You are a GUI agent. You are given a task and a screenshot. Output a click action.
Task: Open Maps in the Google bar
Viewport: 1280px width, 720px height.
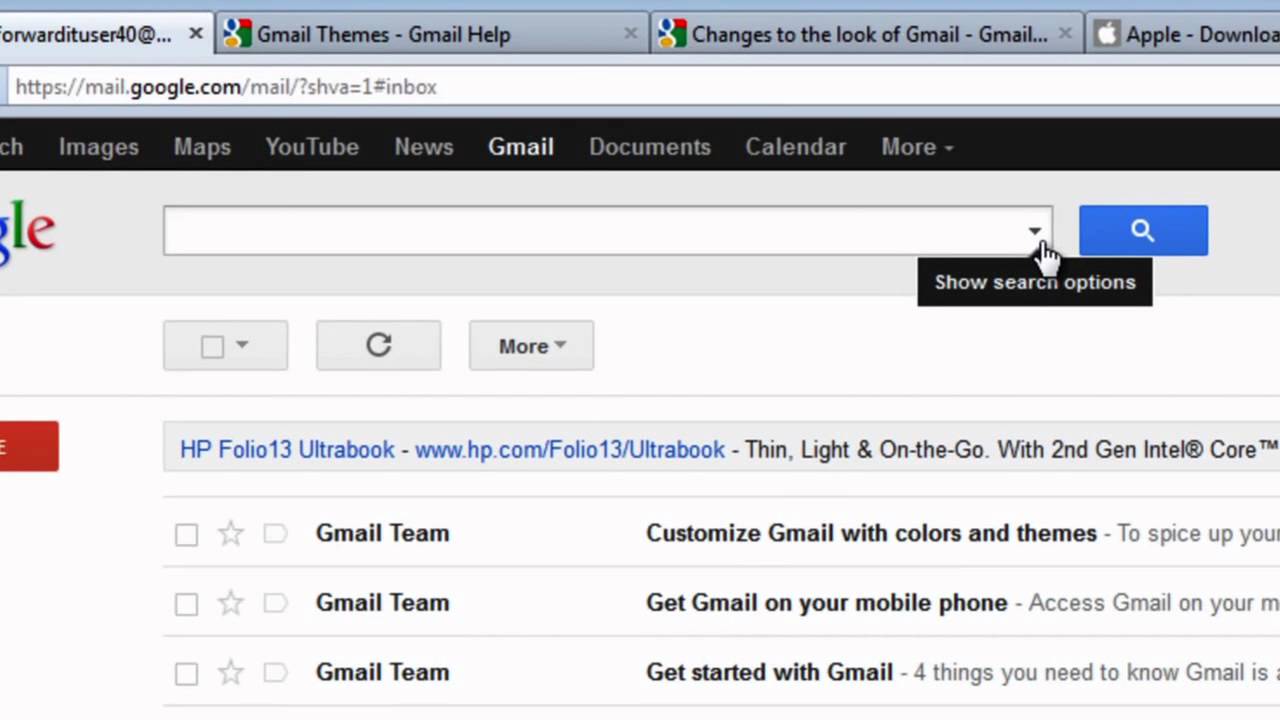tap(202, 146)
